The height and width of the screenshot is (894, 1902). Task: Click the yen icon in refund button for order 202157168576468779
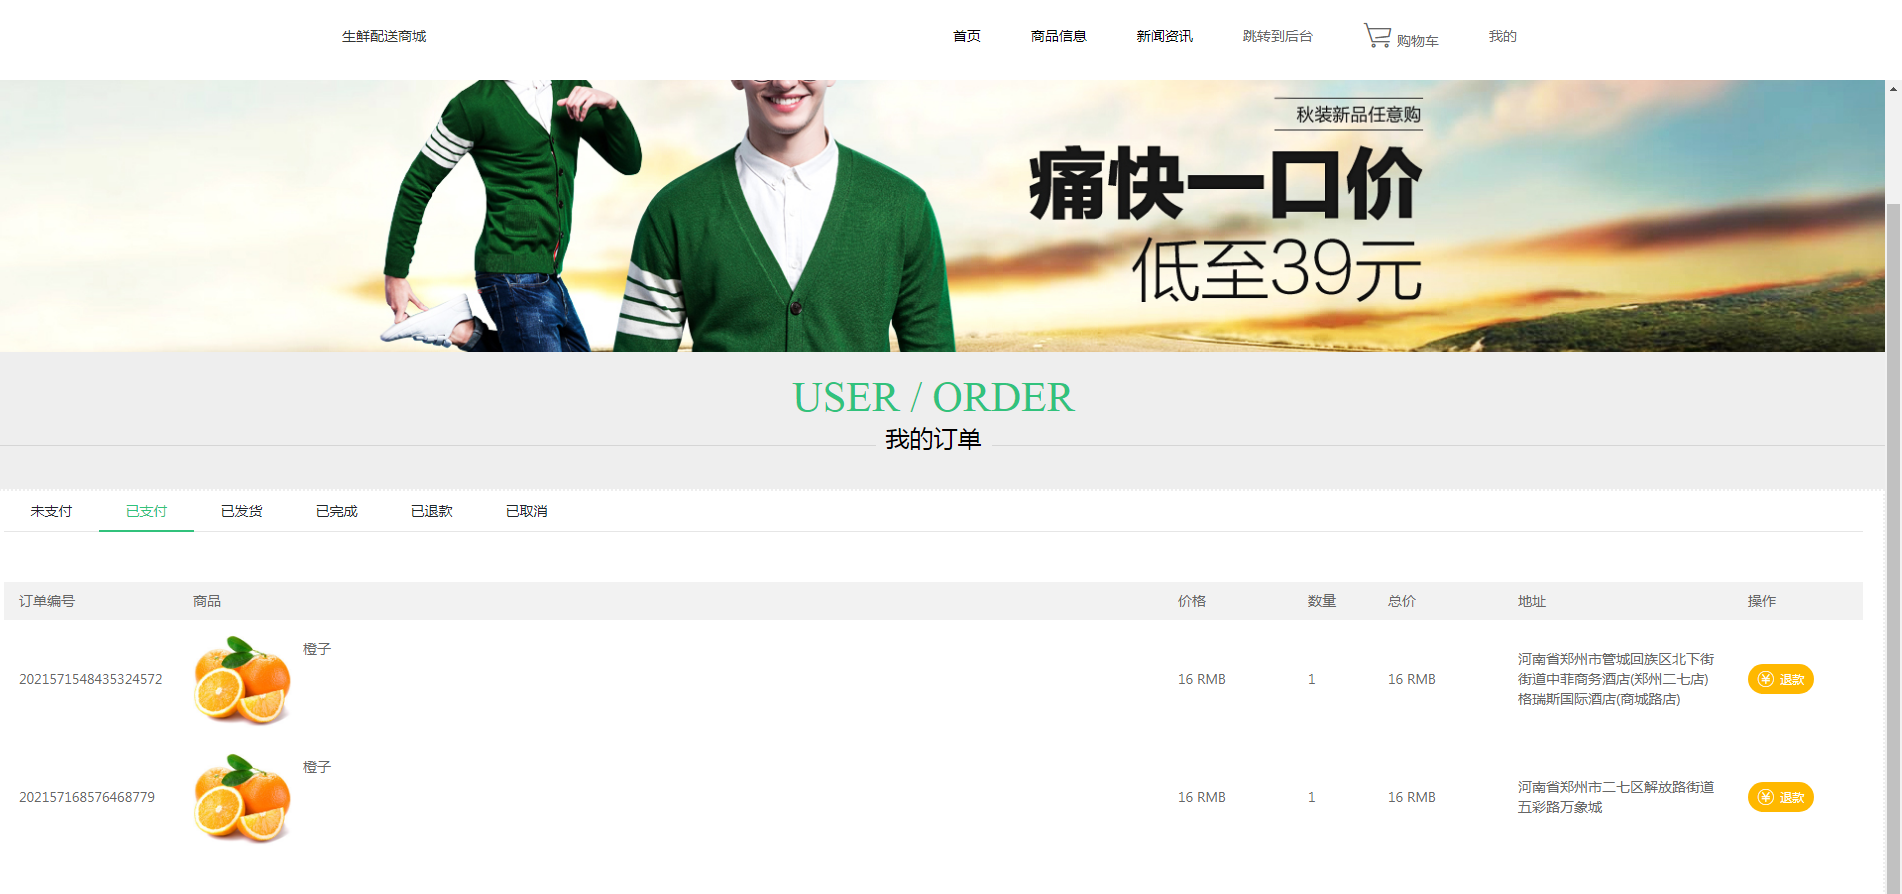click(x=1766, y=797)
